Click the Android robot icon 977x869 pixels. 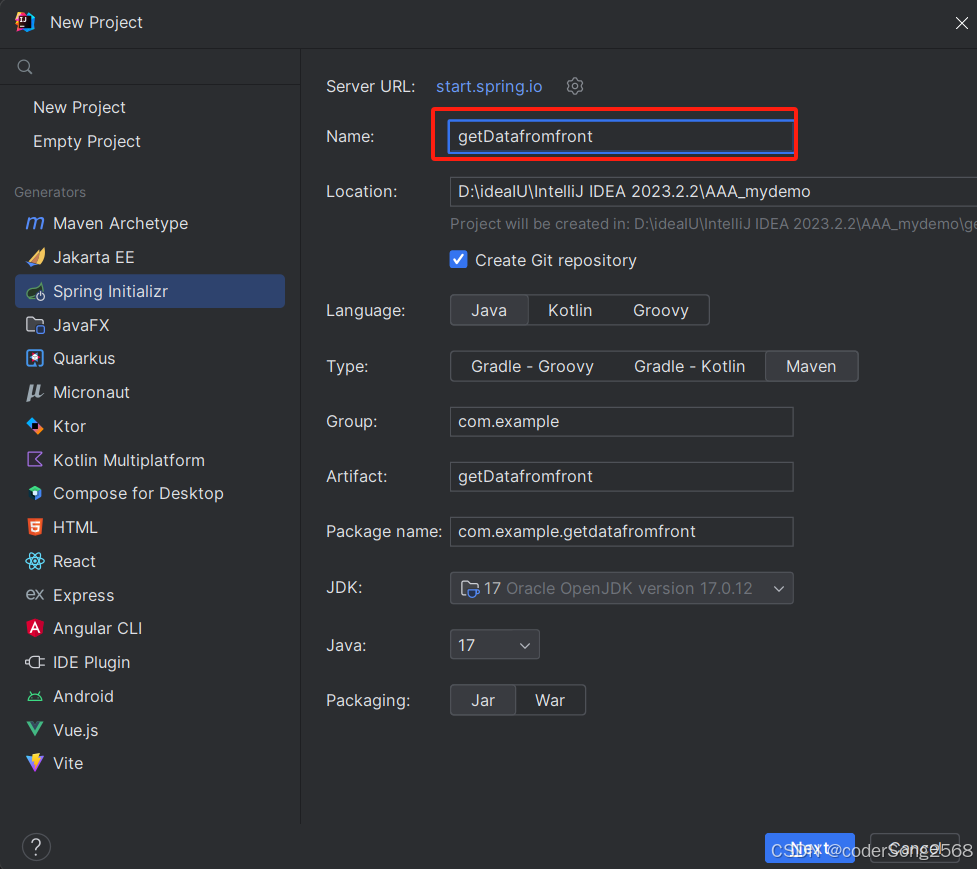coord(35,696)
